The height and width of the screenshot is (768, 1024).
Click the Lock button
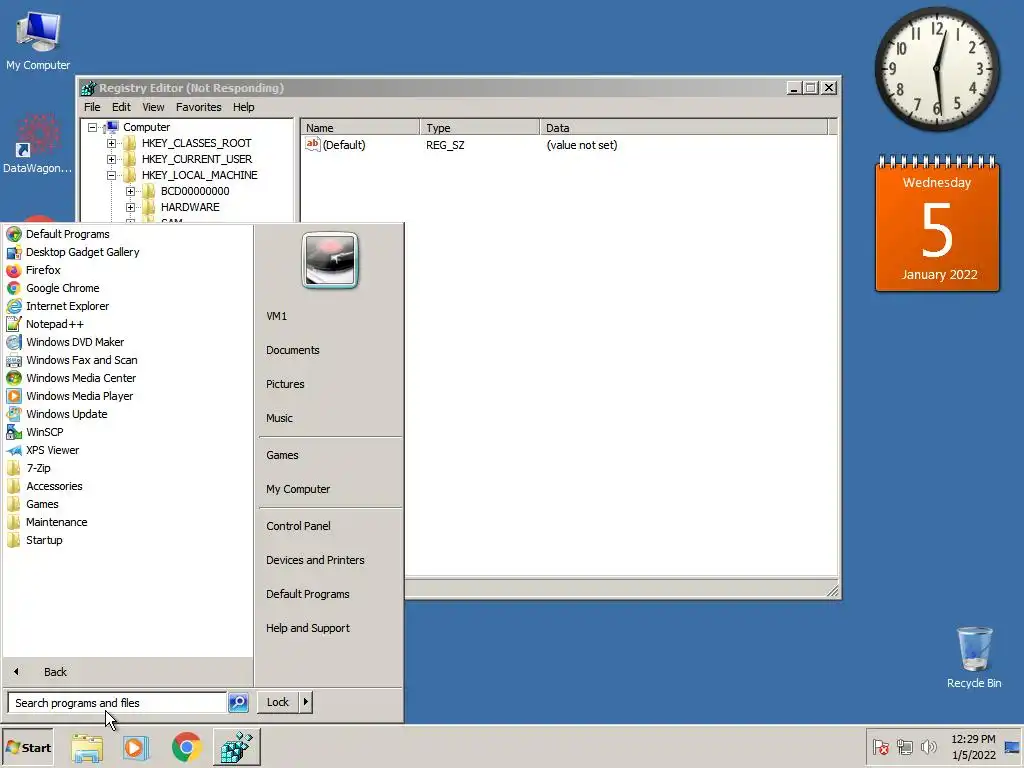pyautogui.click(x=278, y=702)
